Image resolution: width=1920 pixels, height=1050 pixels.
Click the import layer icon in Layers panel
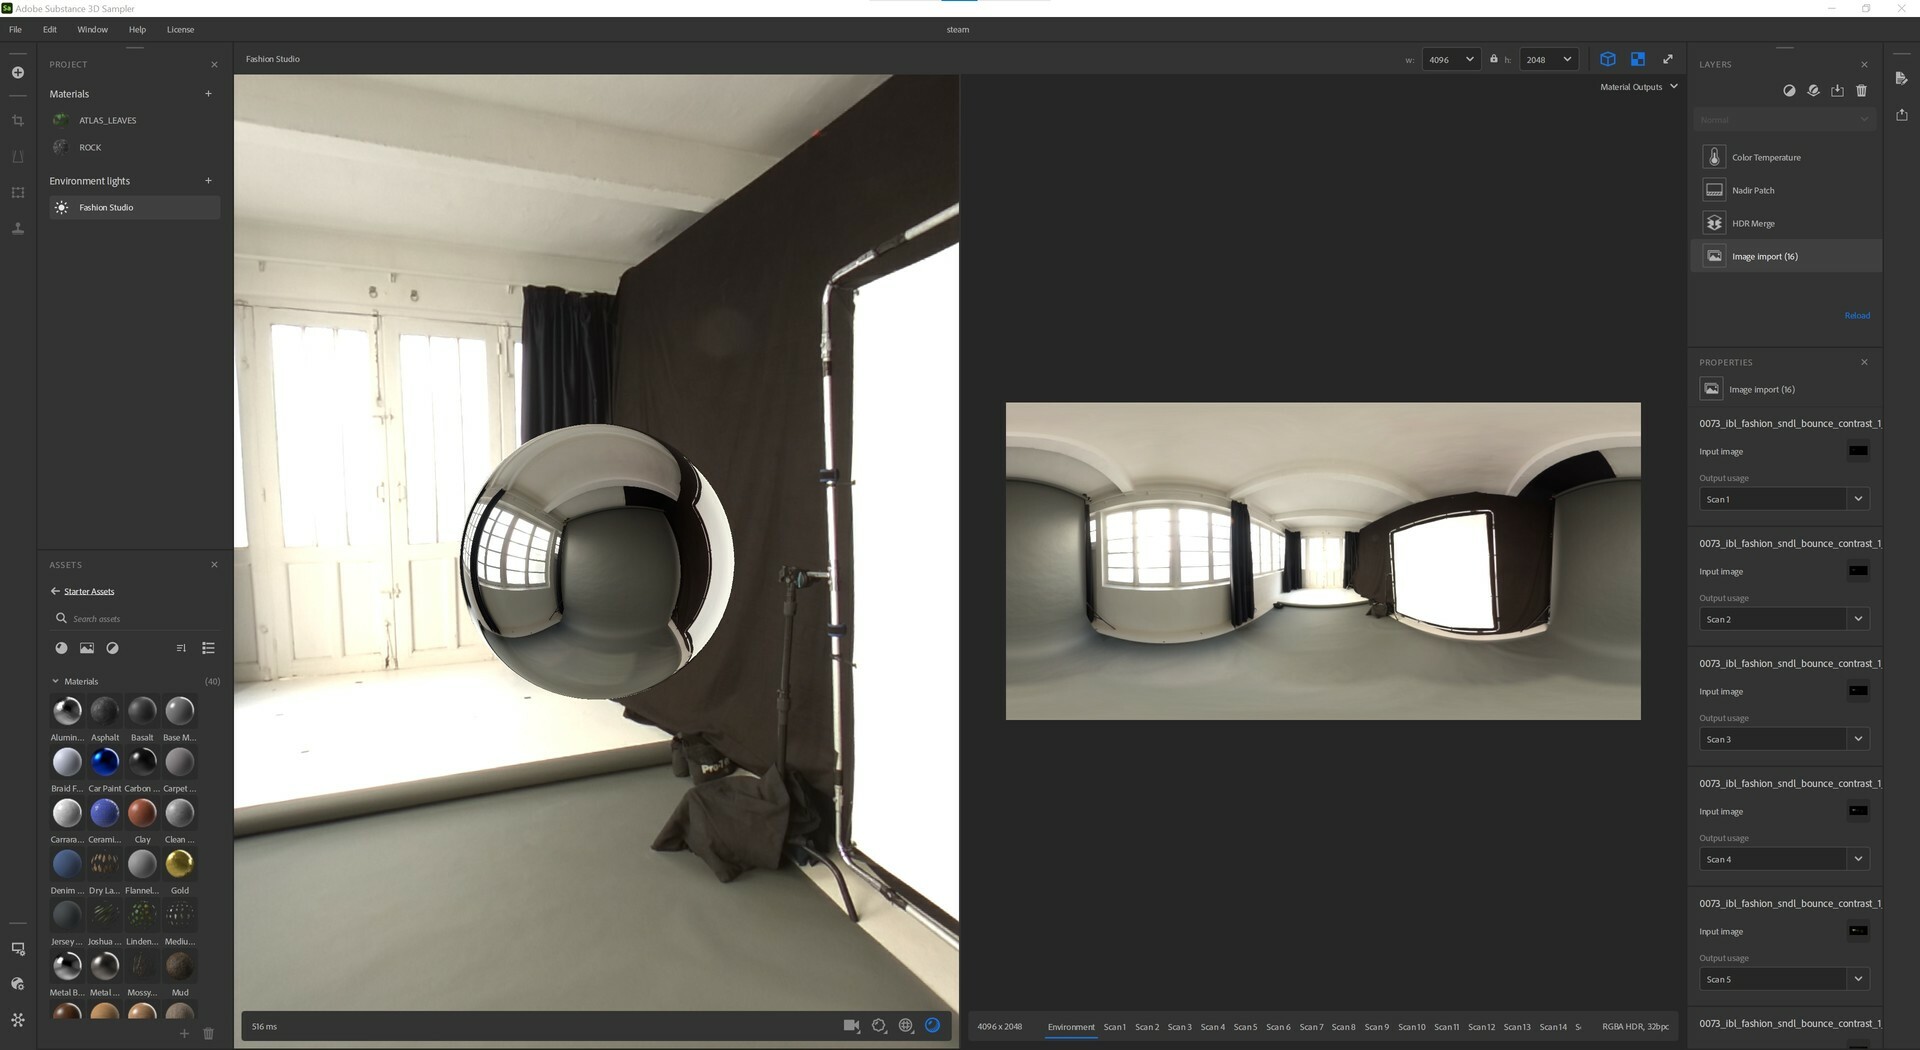[x=1837, y=90]
